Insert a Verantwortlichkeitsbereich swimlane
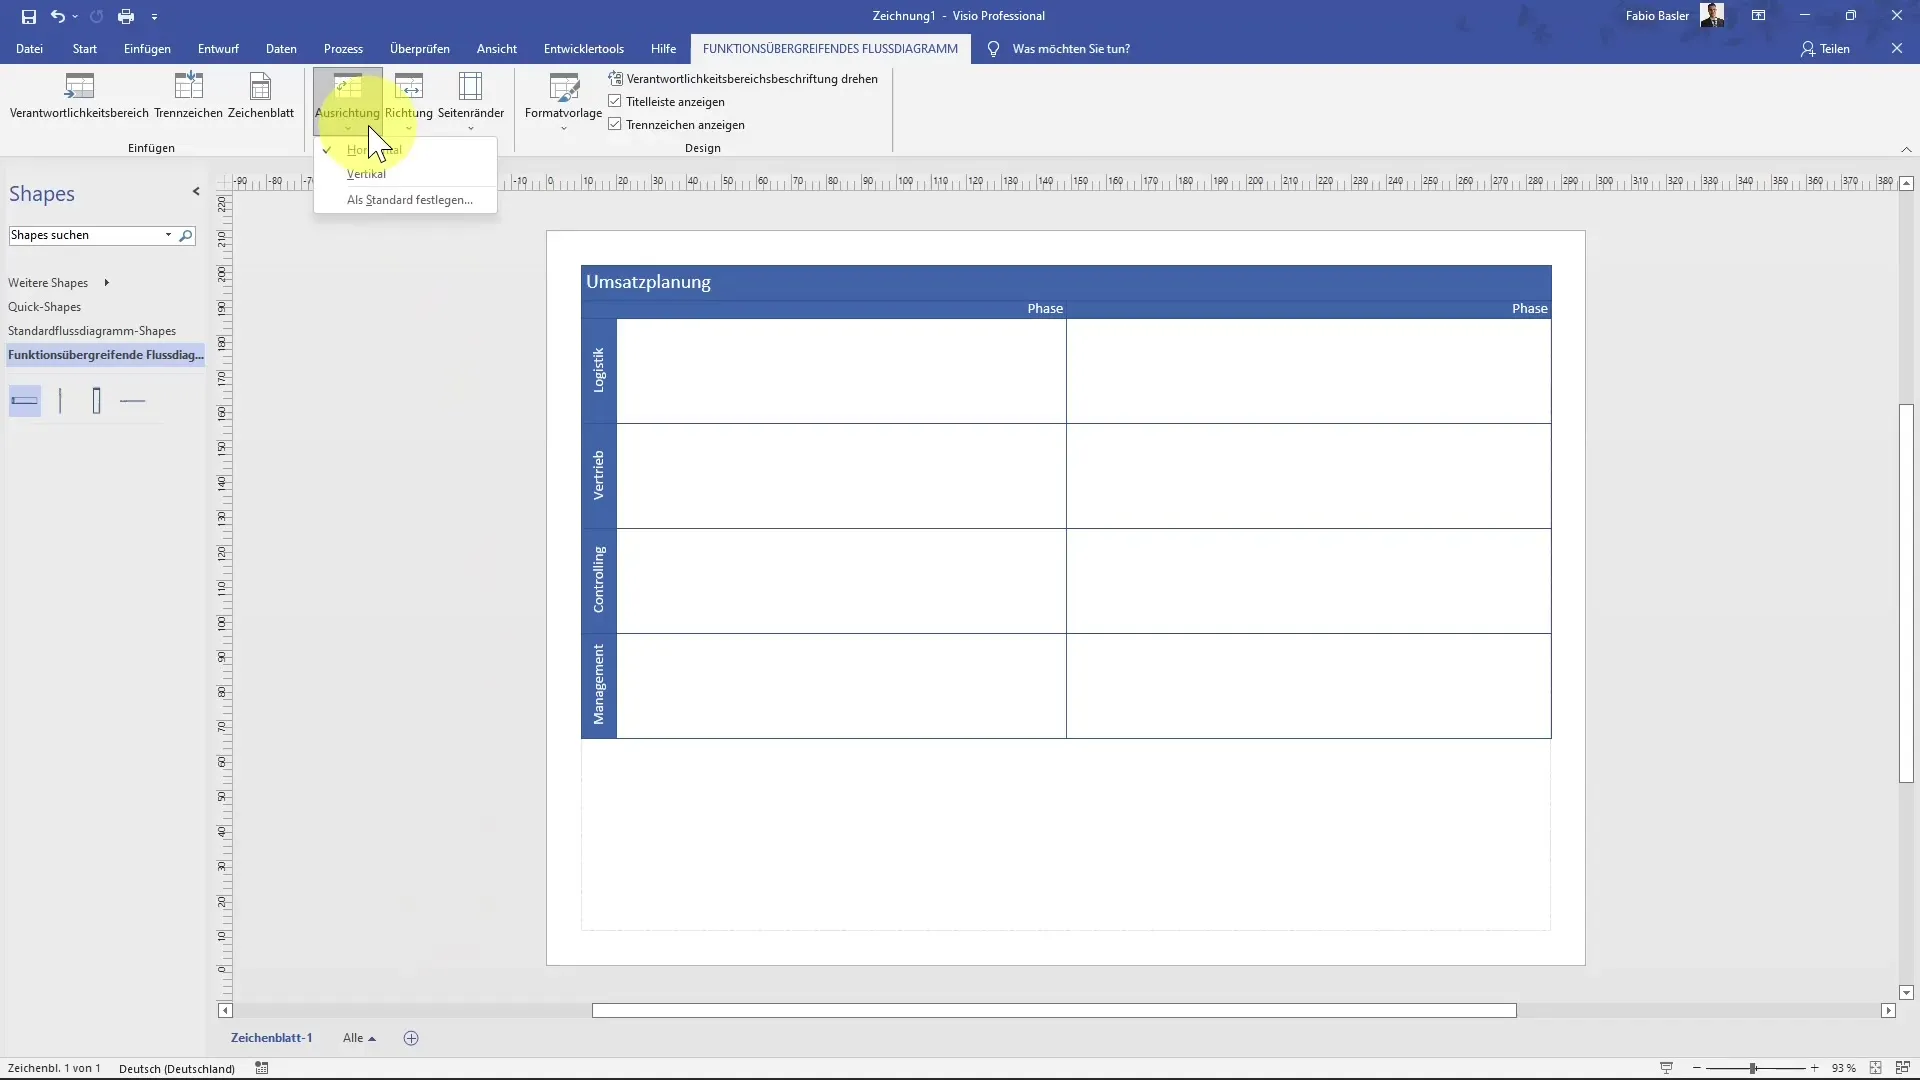Screen dimensions: 1920x1080 pyautogui.click(x=79, y=96)
